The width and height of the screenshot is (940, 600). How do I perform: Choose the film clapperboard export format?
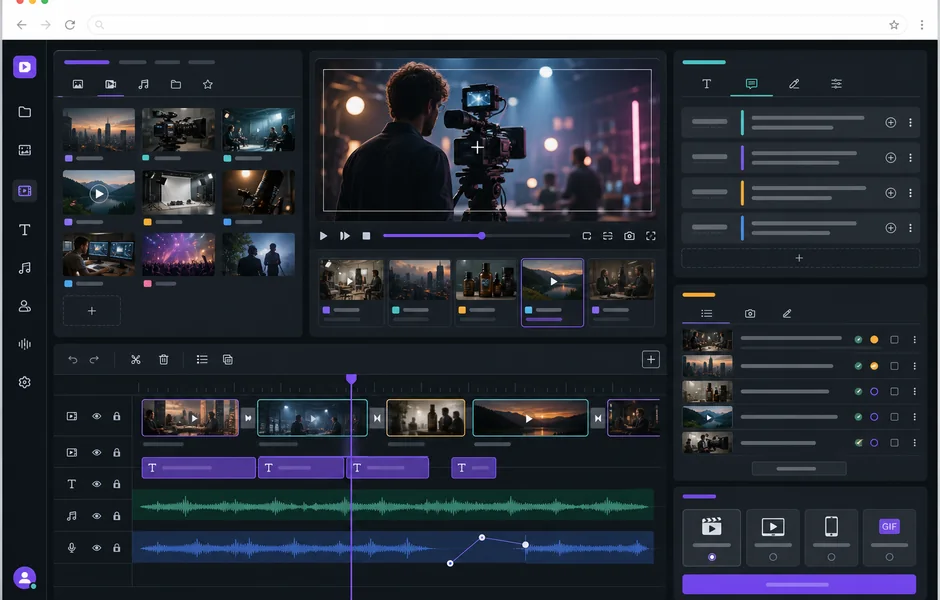point(712,538)
